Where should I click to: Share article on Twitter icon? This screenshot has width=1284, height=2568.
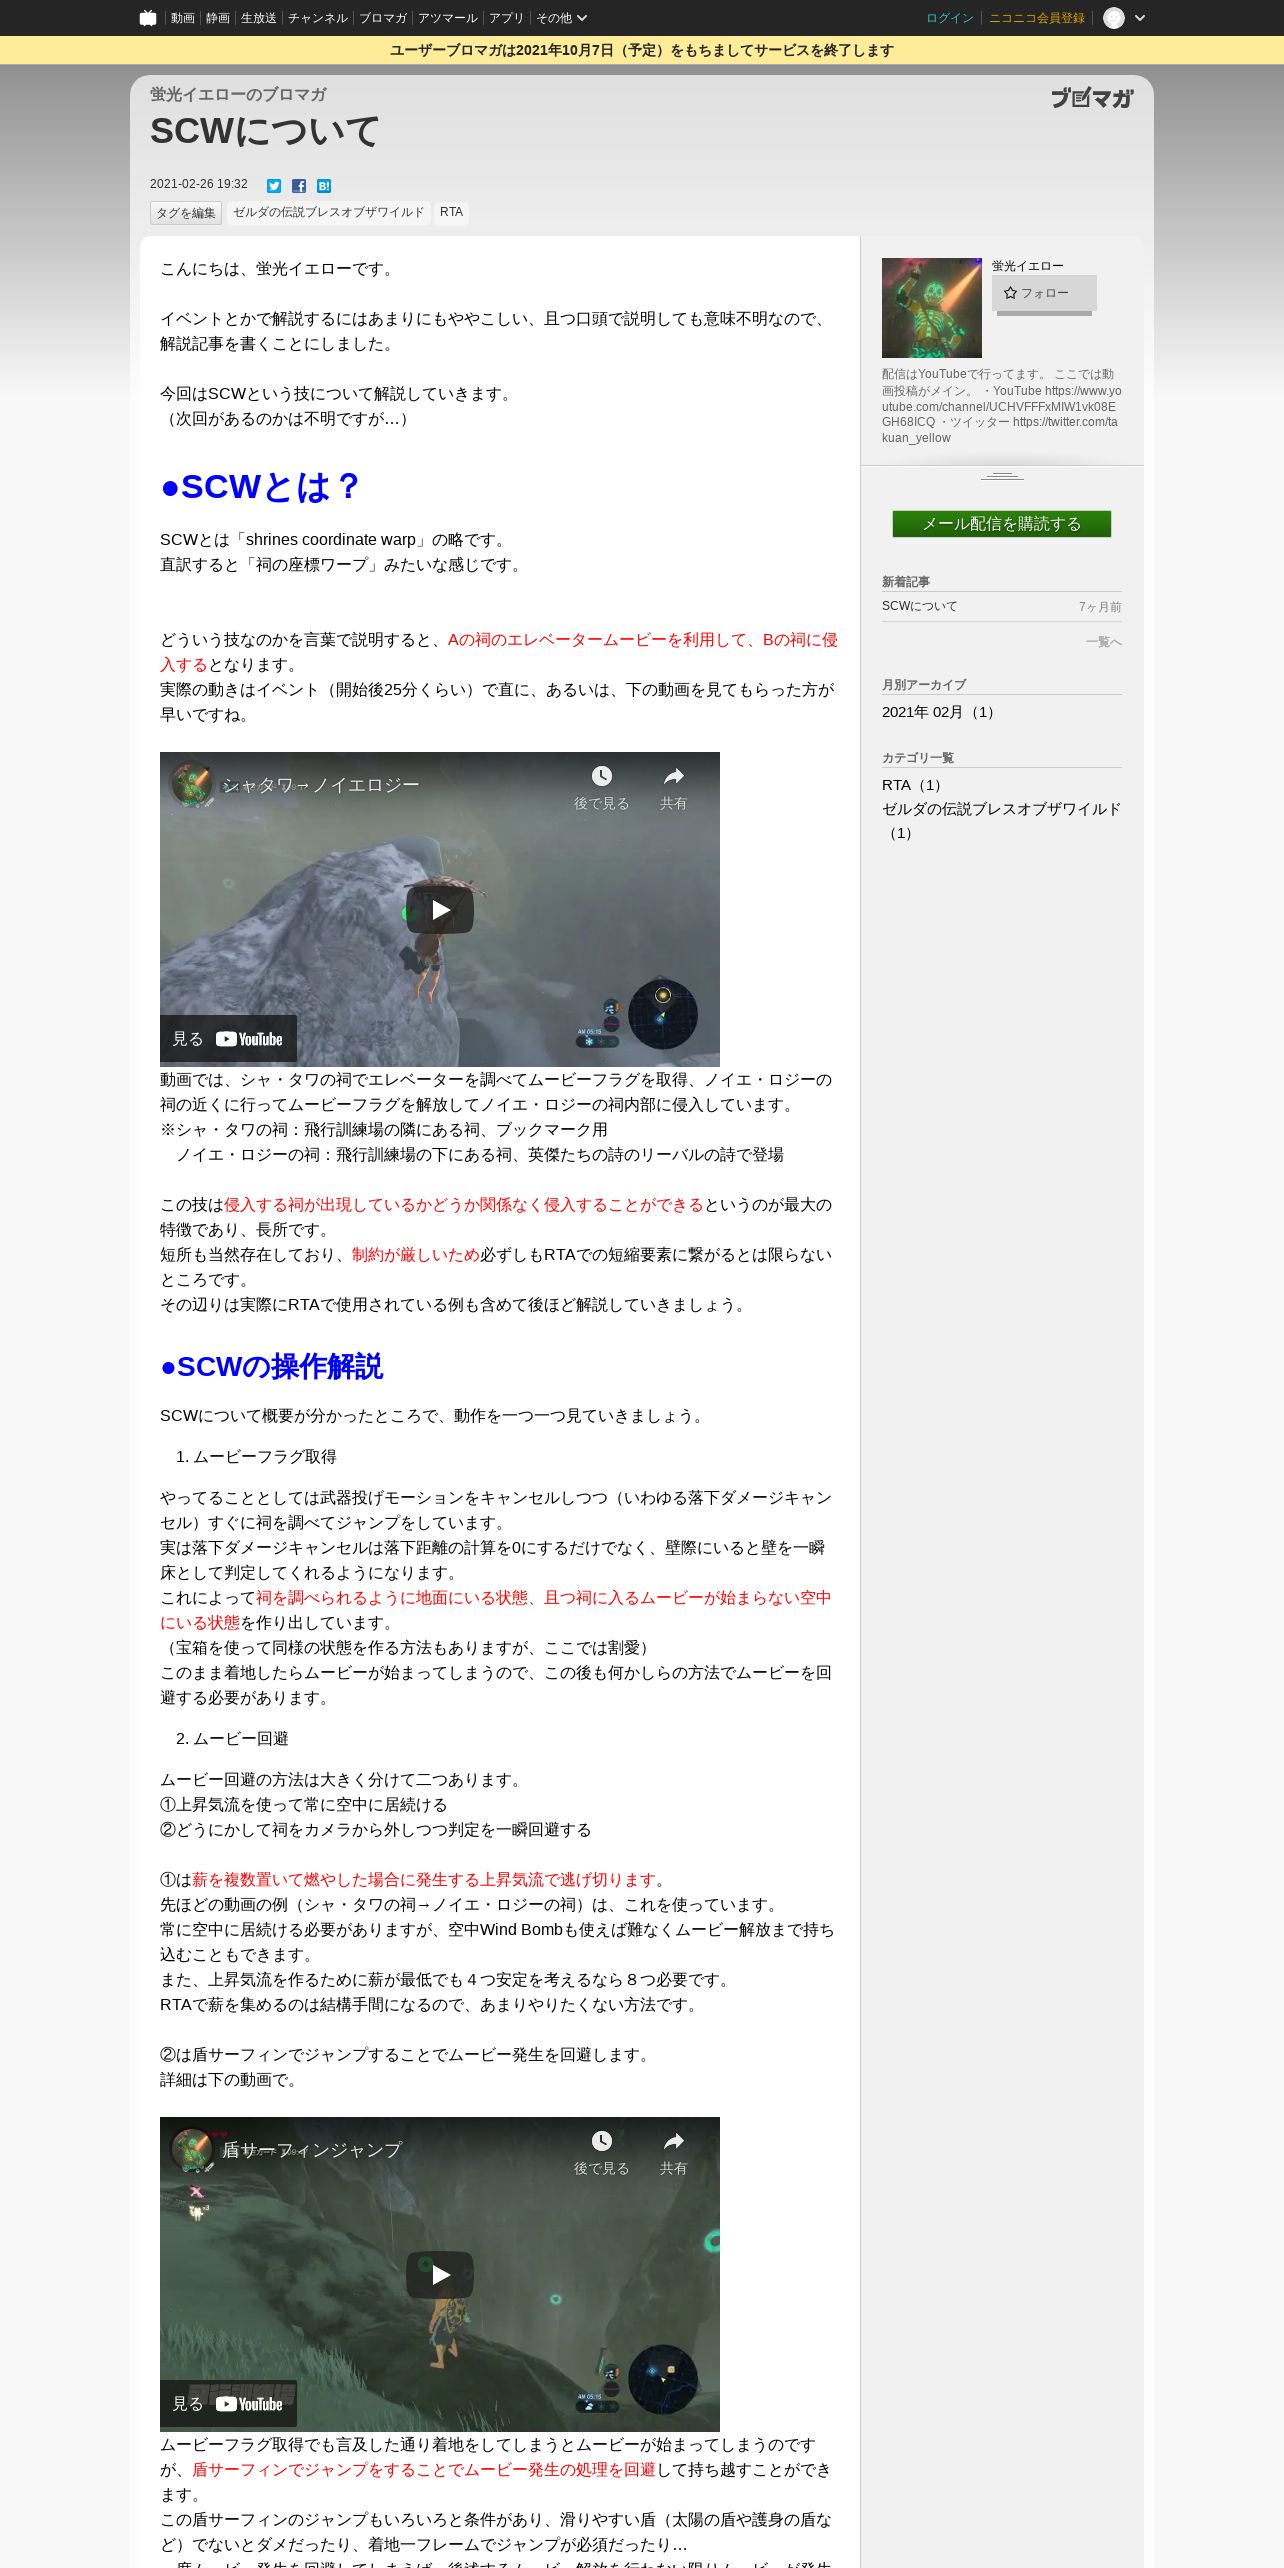(x=274, y=186)
